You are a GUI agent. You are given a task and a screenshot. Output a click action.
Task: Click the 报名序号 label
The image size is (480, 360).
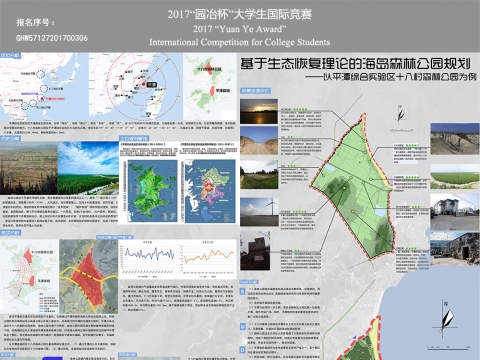[35, 23]
